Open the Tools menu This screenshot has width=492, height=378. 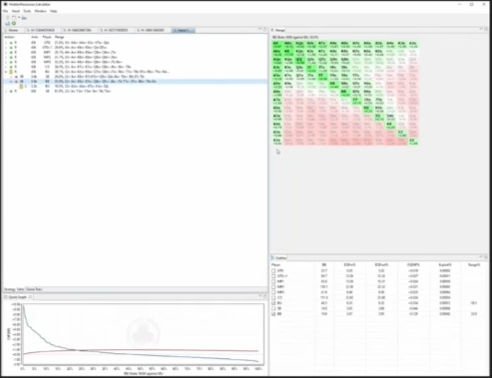click(27, 11)
